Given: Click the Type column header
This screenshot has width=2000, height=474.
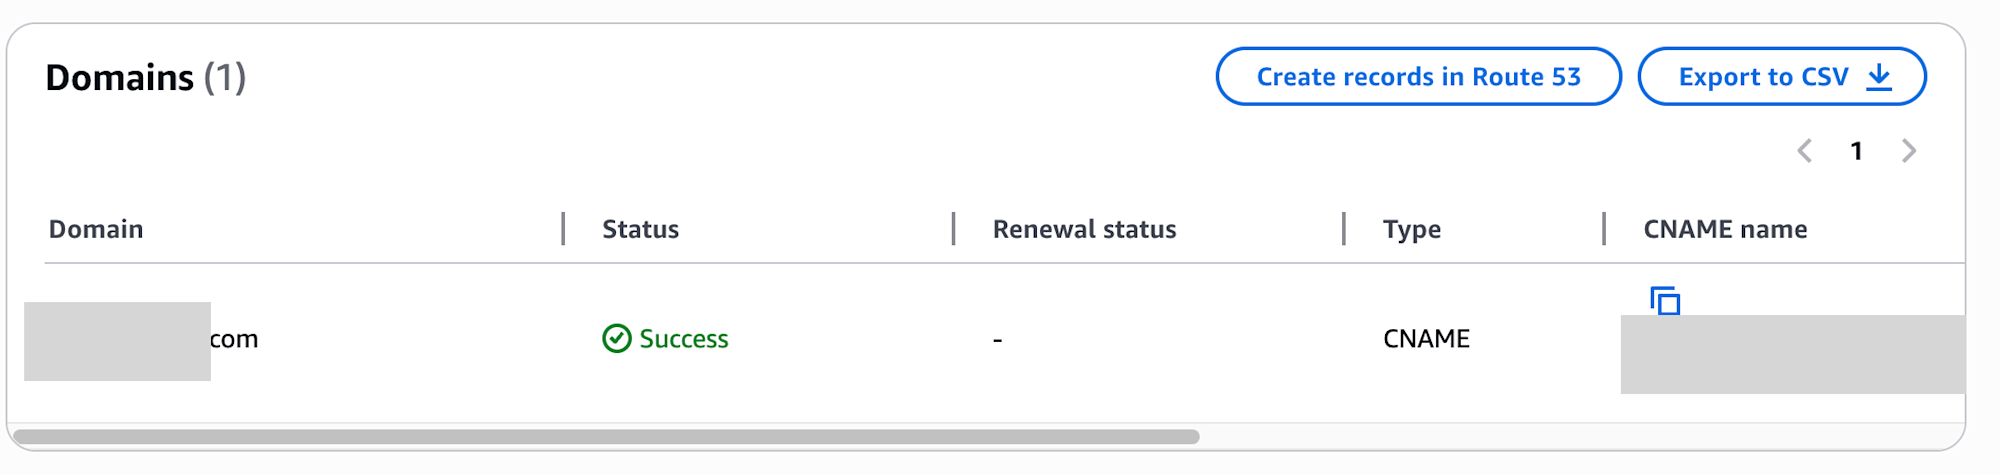Looking at the screenshot, I should click(x=1411, y=229).
